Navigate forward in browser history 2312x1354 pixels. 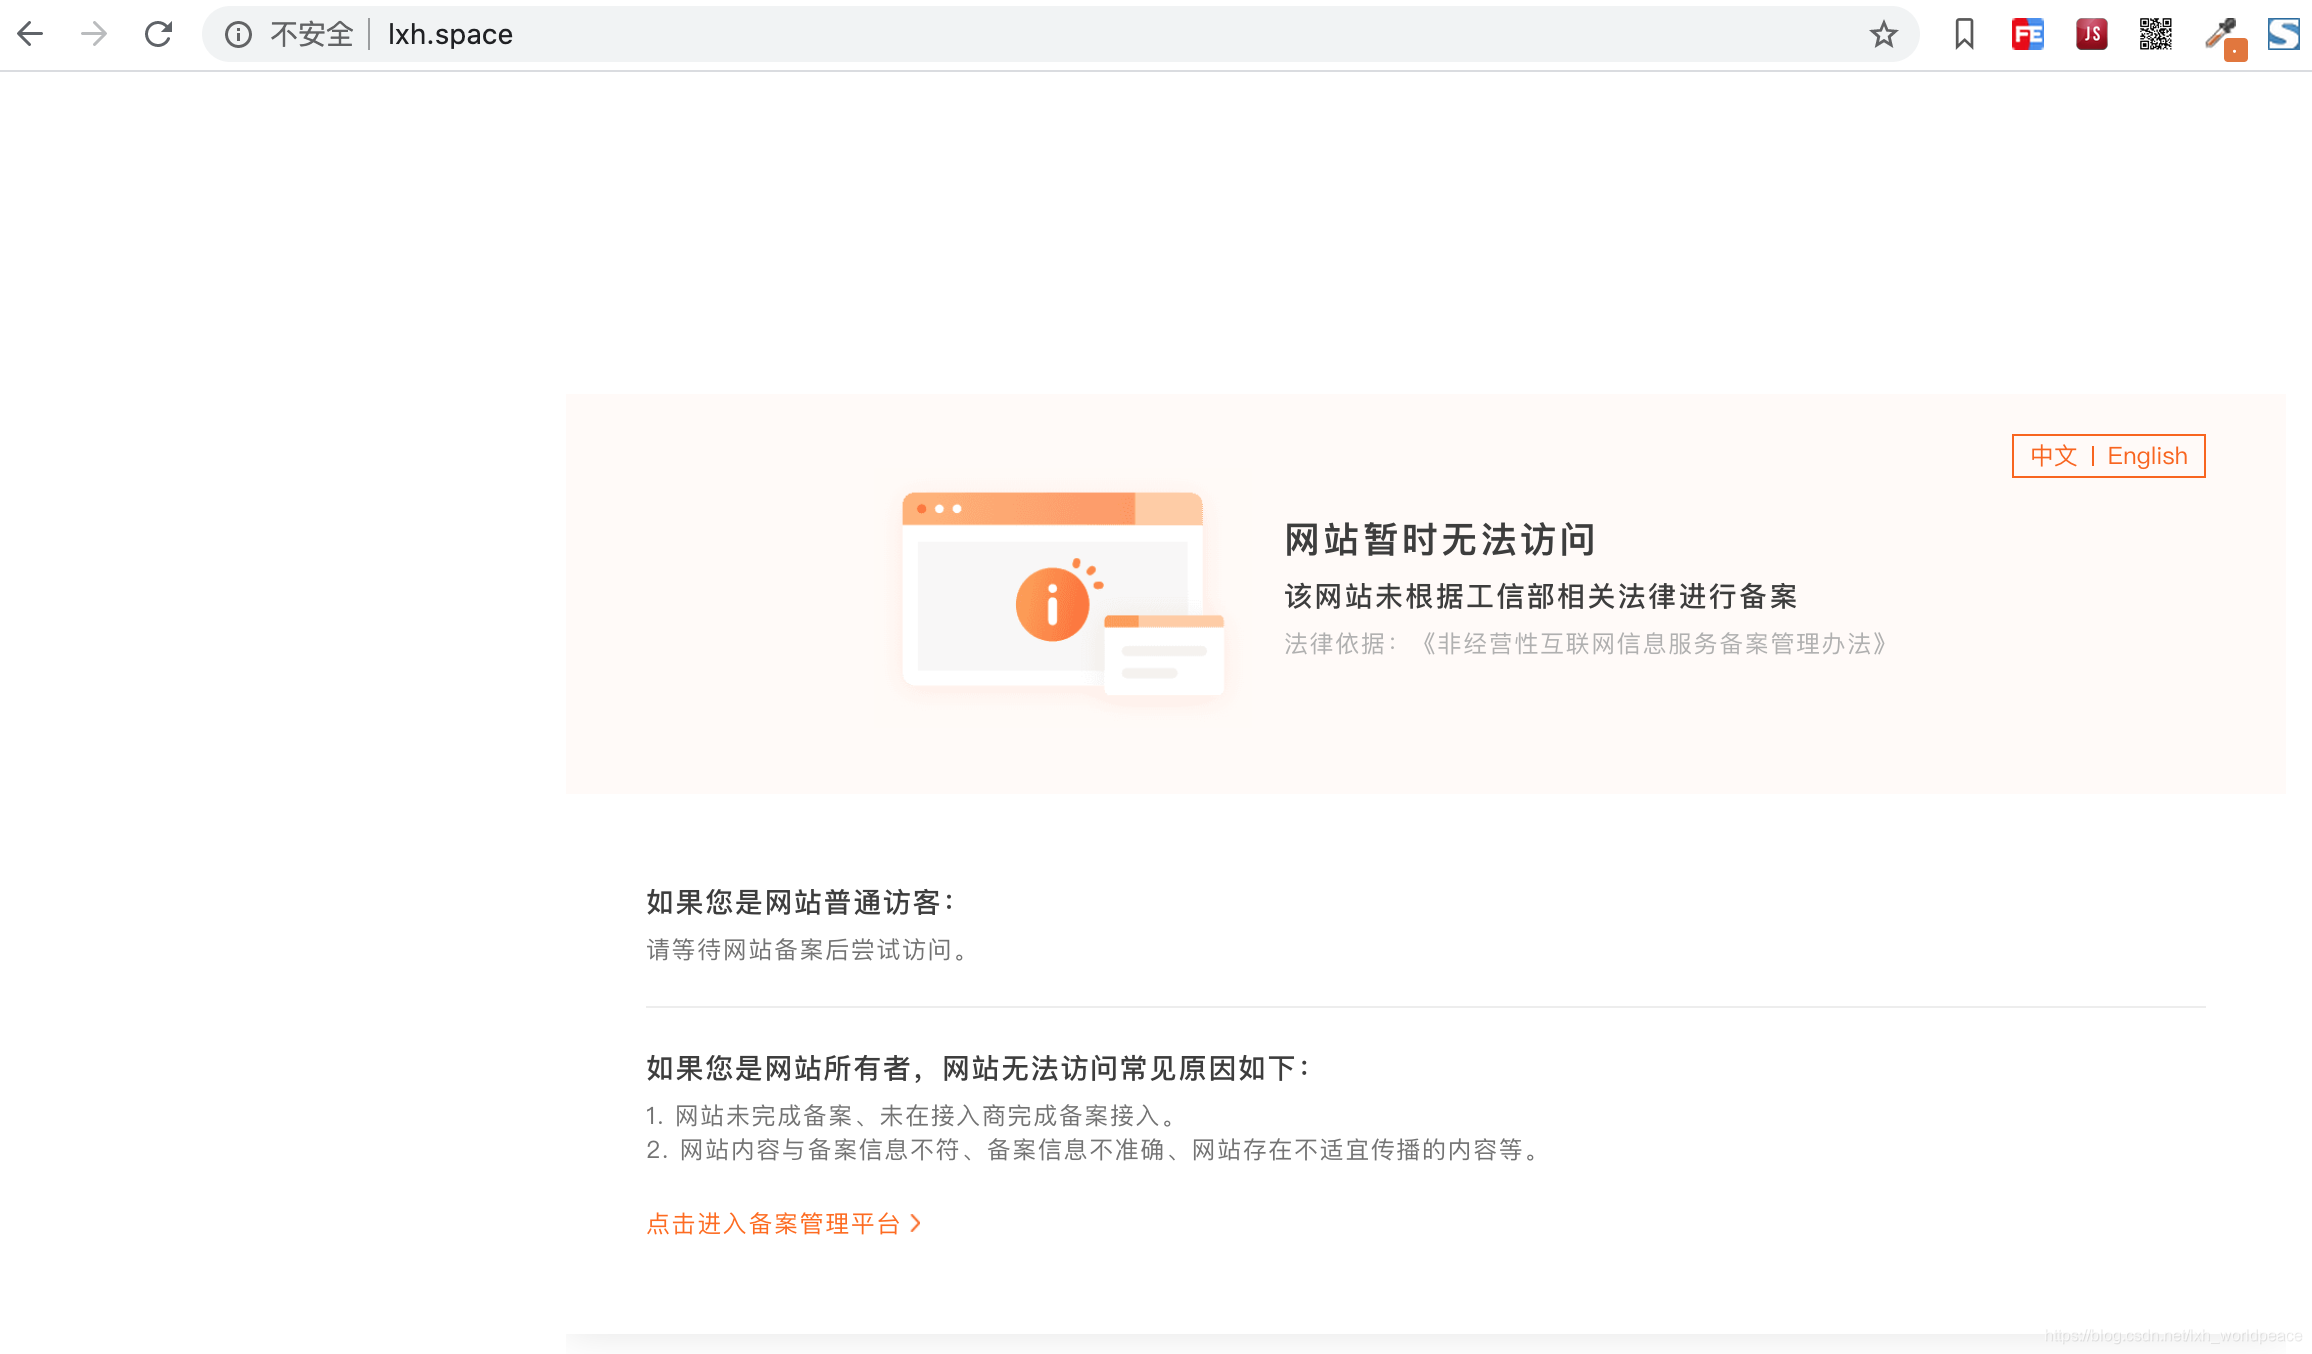[94, 33]
